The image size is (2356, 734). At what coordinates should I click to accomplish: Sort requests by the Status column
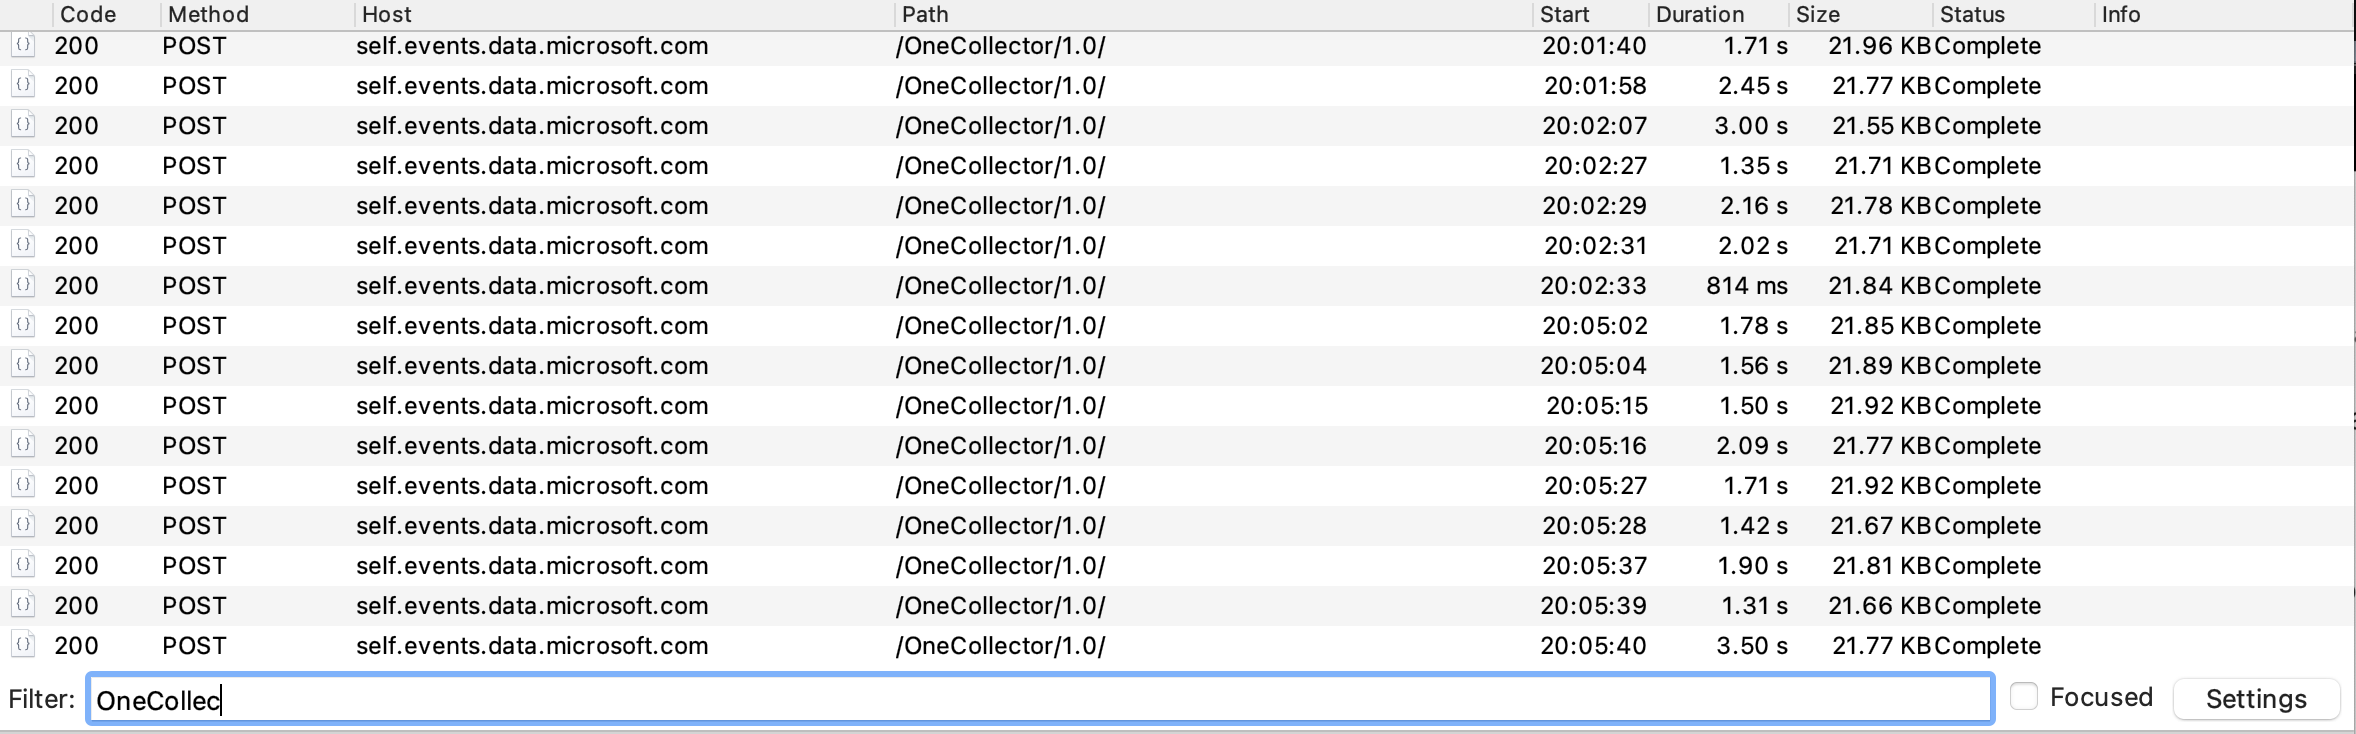tap(1972, 14)
